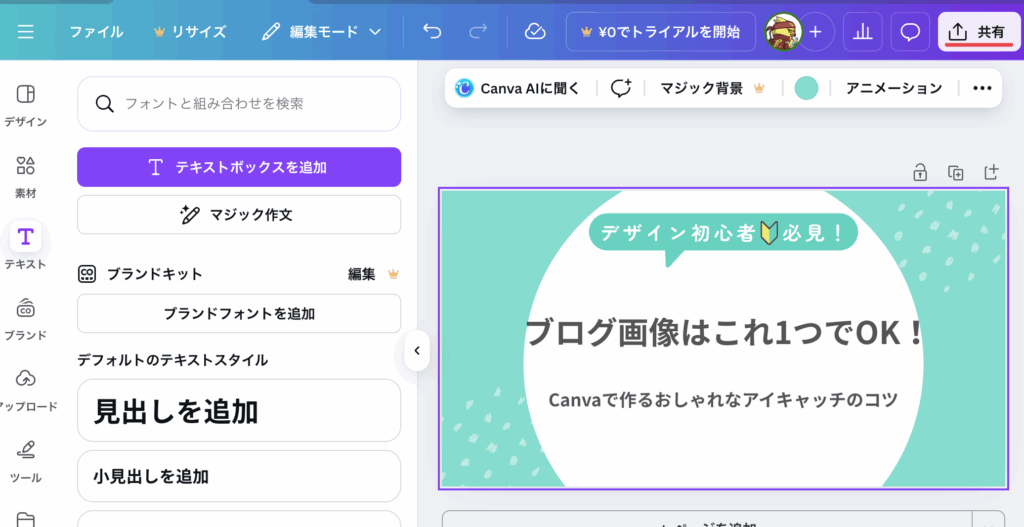The height and width of the screenshot is (527, 1024).
Task: Click the teal background color swatch
Action: click(806, 88)
